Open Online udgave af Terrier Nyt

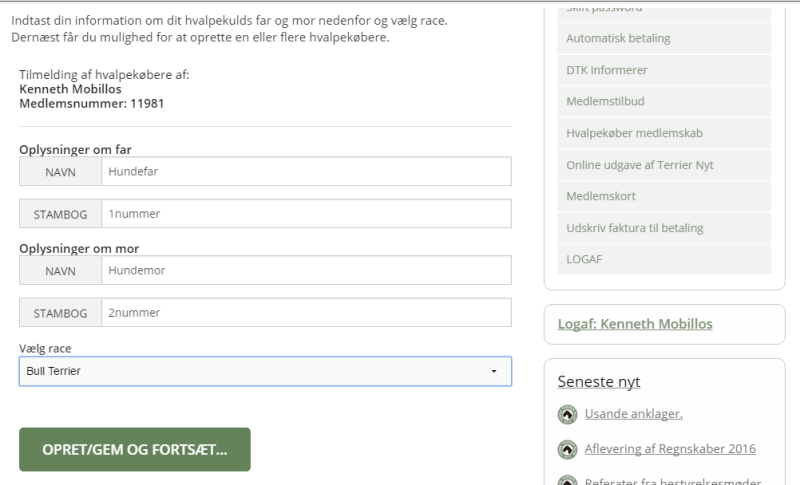(x=664, y=165)
